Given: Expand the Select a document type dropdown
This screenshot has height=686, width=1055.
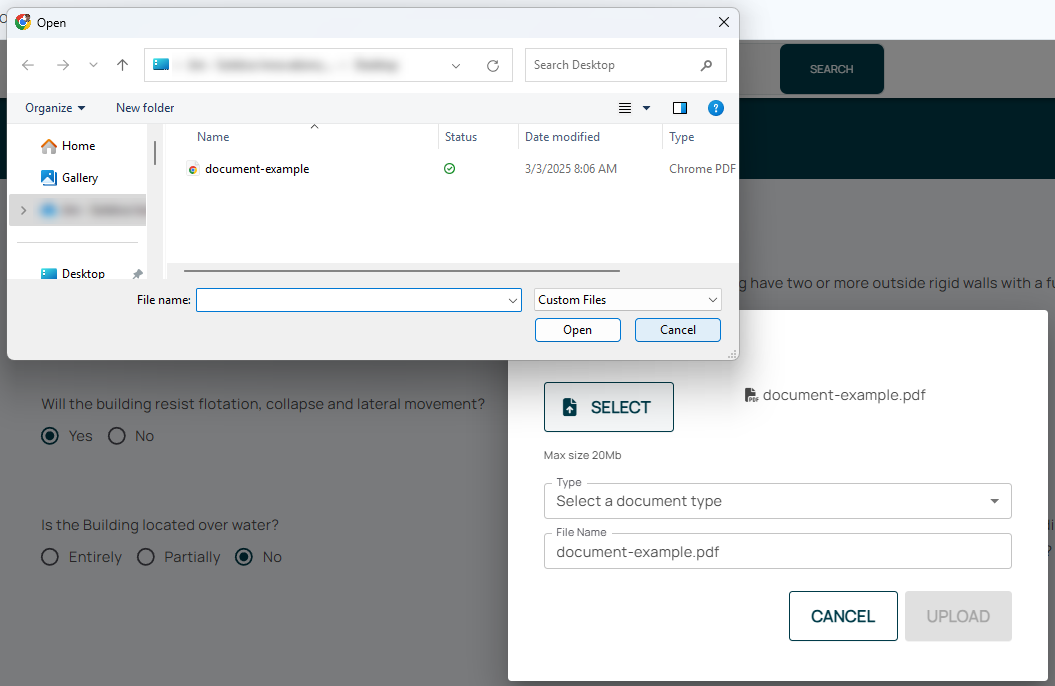Looking at the screenshot, I should click(777, 501).
